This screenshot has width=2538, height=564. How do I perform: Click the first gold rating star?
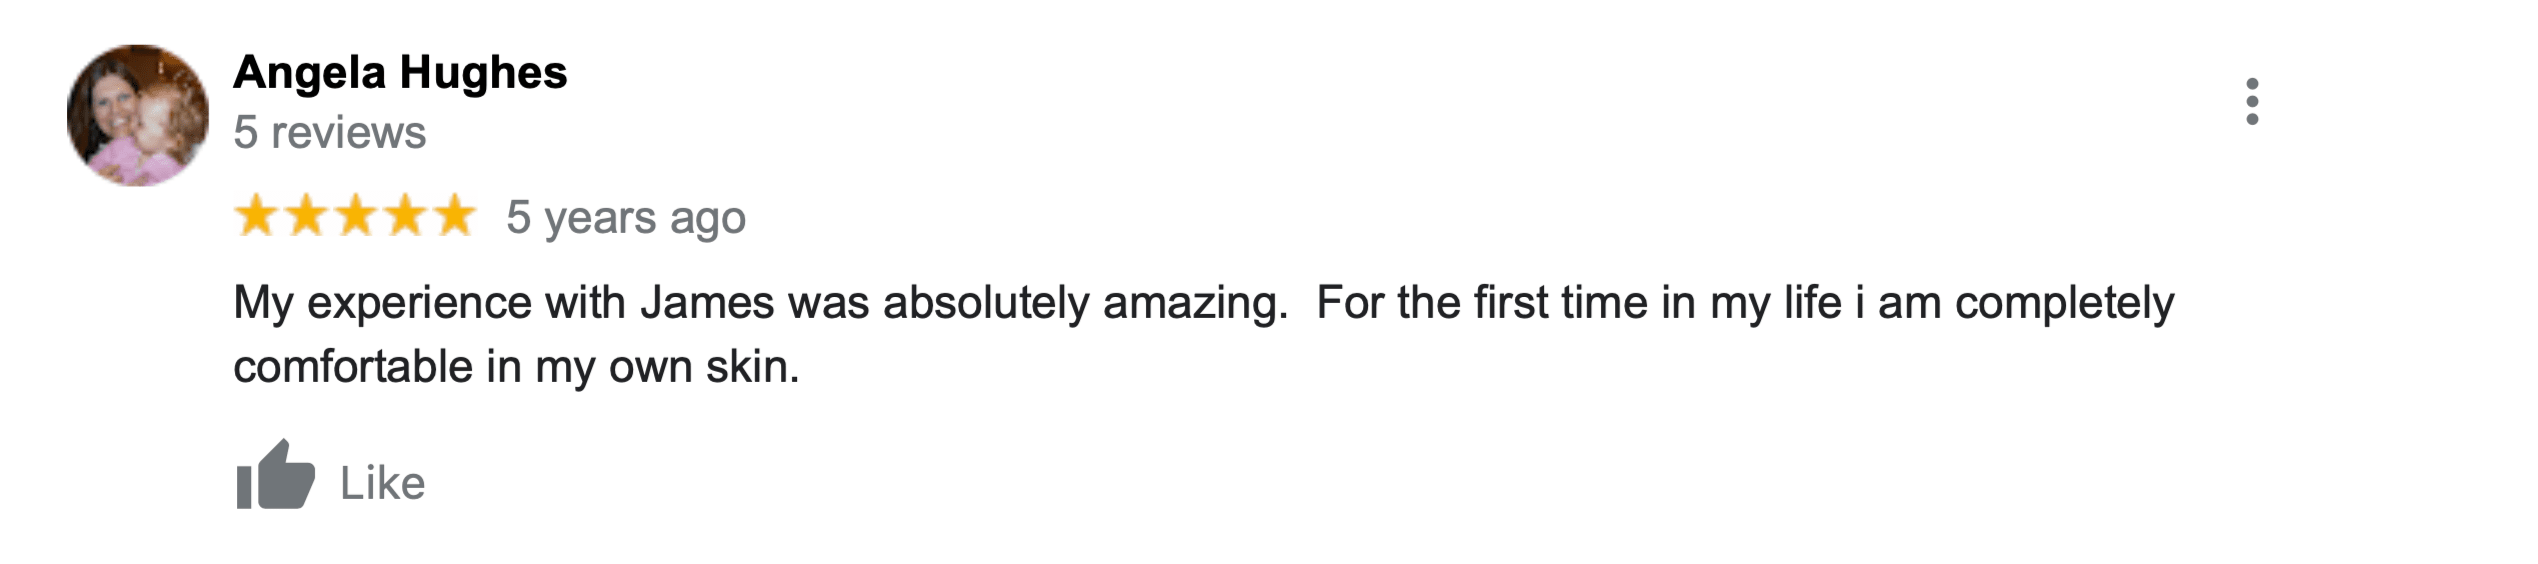[x=257, y=216]
